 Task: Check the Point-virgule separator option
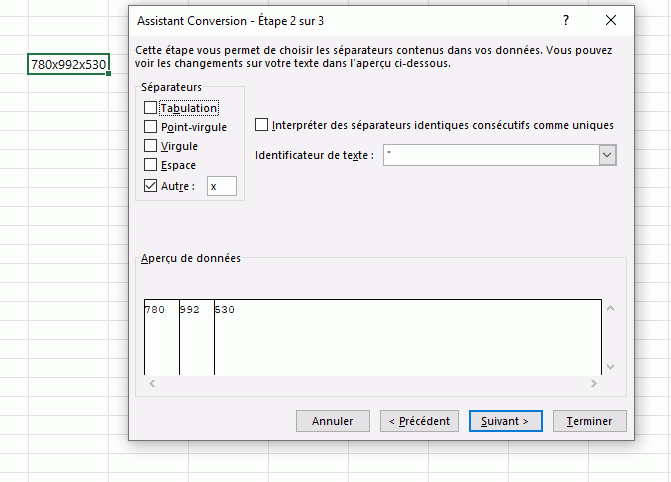(x=151, y=127)
